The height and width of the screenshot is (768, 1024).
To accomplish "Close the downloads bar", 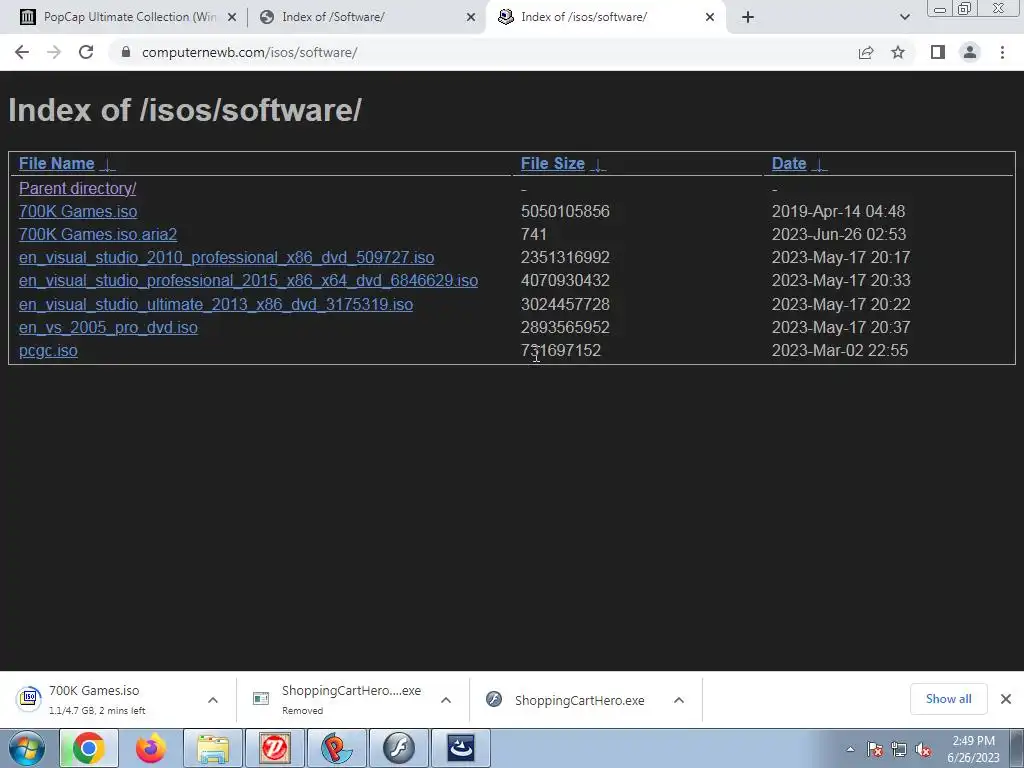I will pos(1006,699).
